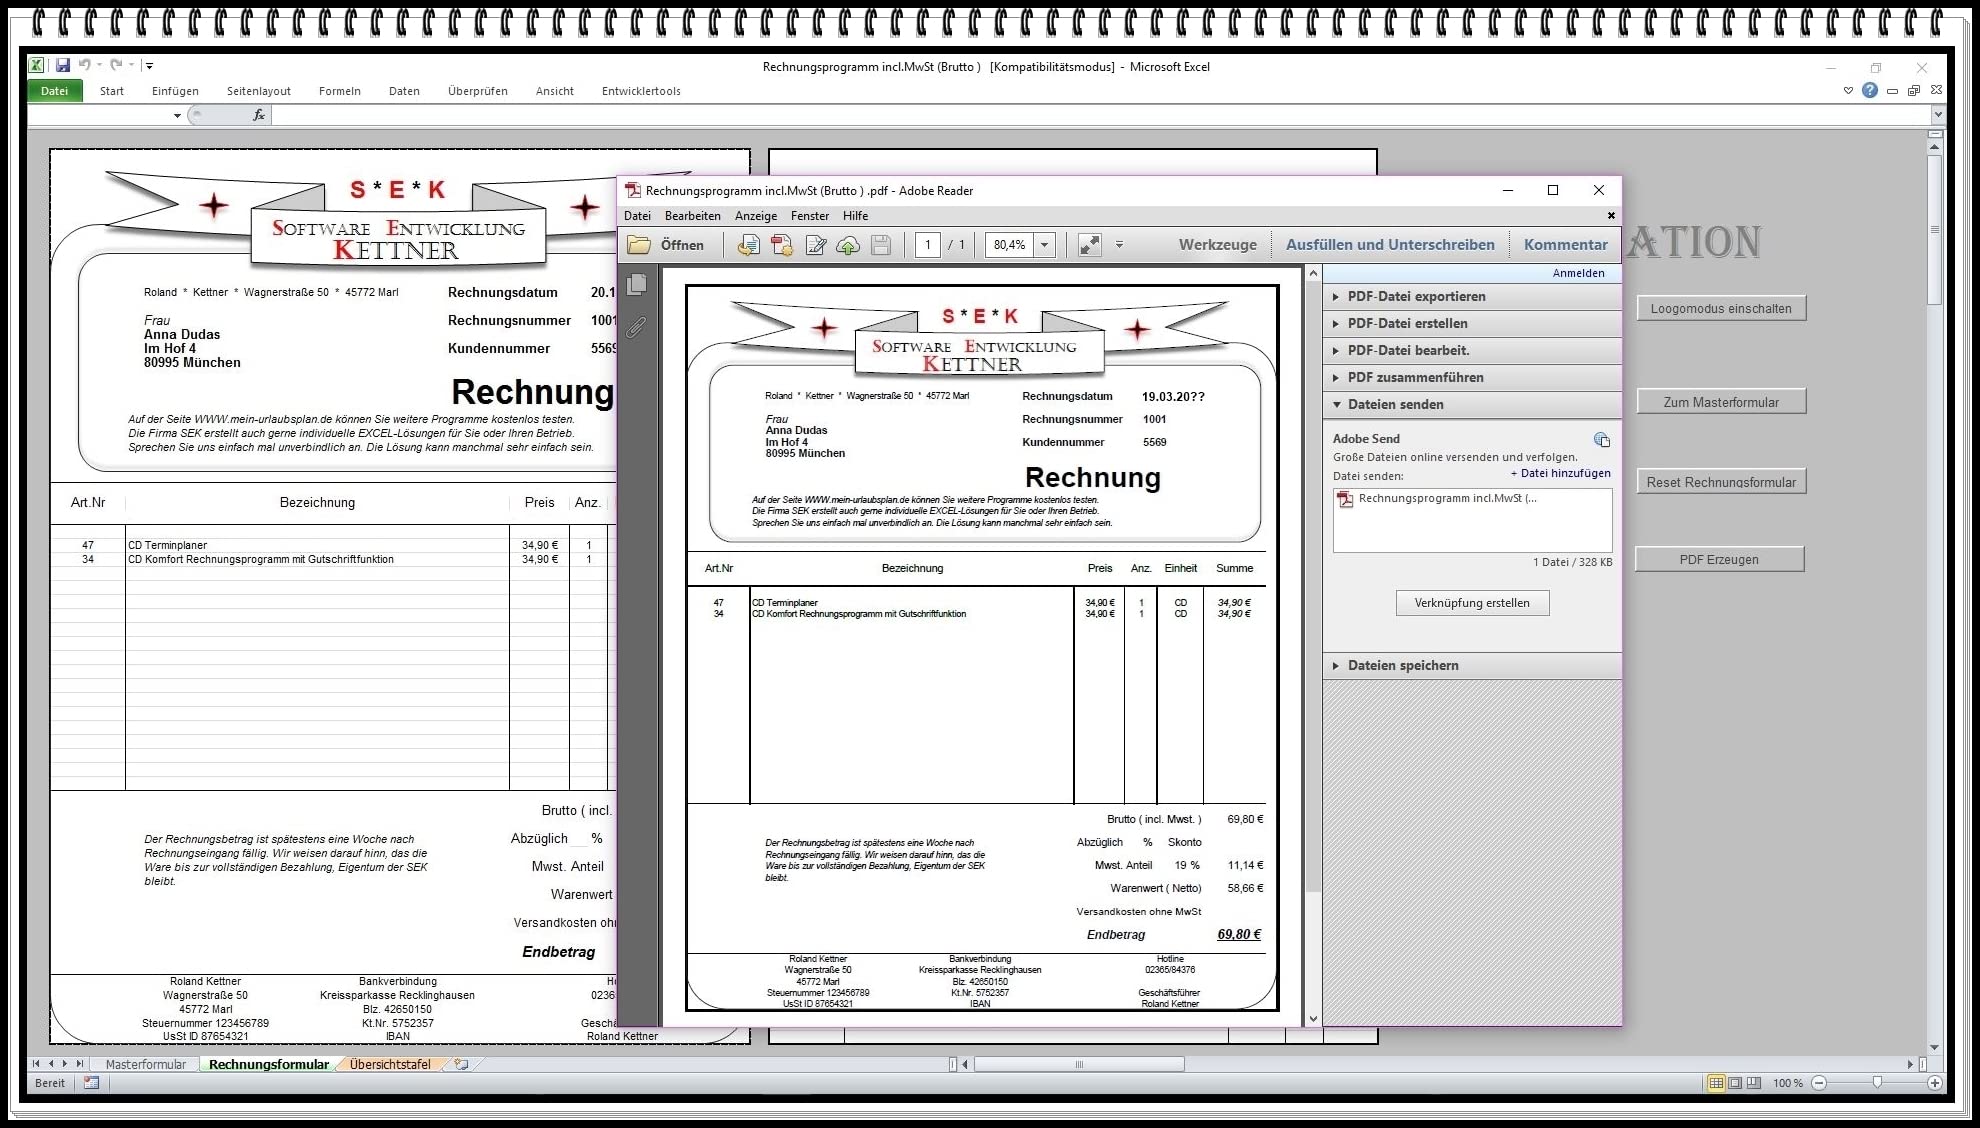1980x1128 pixels.
Task: Click the Excel zoom slider handle
Action: tap(1877, 1083)
